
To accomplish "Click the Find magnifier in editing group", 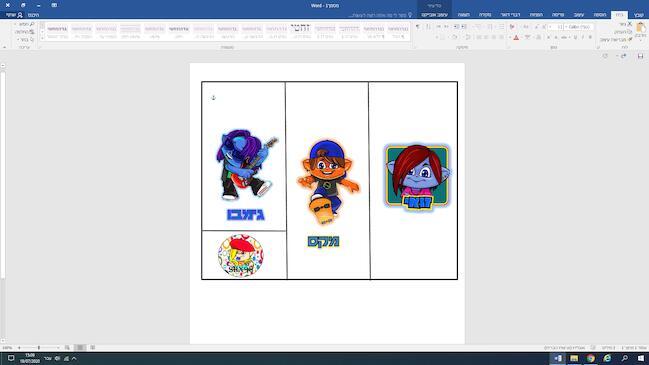I will point(32,24).
